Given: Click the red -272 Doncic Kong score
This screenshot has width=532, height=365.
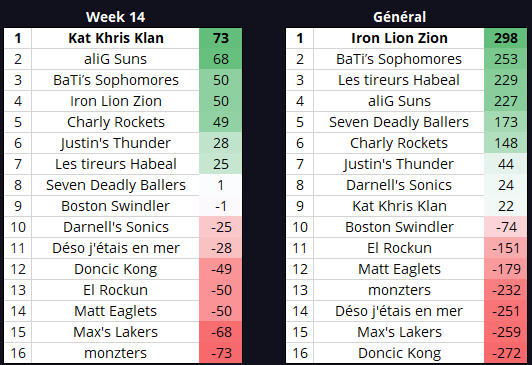Looking at the screenshot, I should [506, 353].
